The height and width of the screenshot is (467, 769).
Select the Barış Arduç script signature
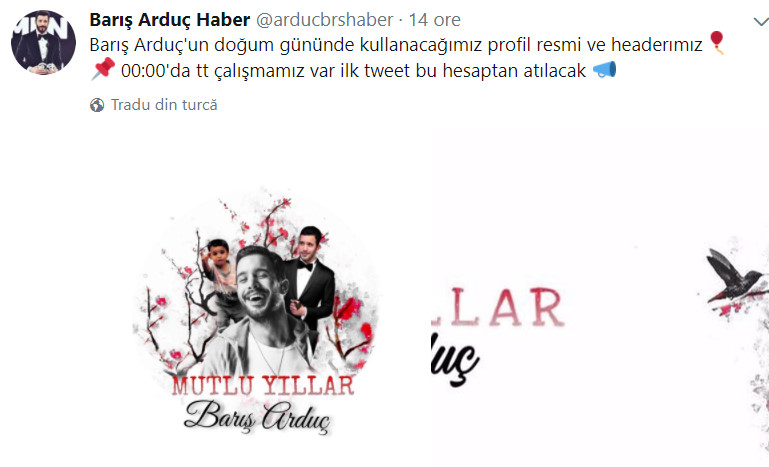pyautogui.click(x=257, y=416)
